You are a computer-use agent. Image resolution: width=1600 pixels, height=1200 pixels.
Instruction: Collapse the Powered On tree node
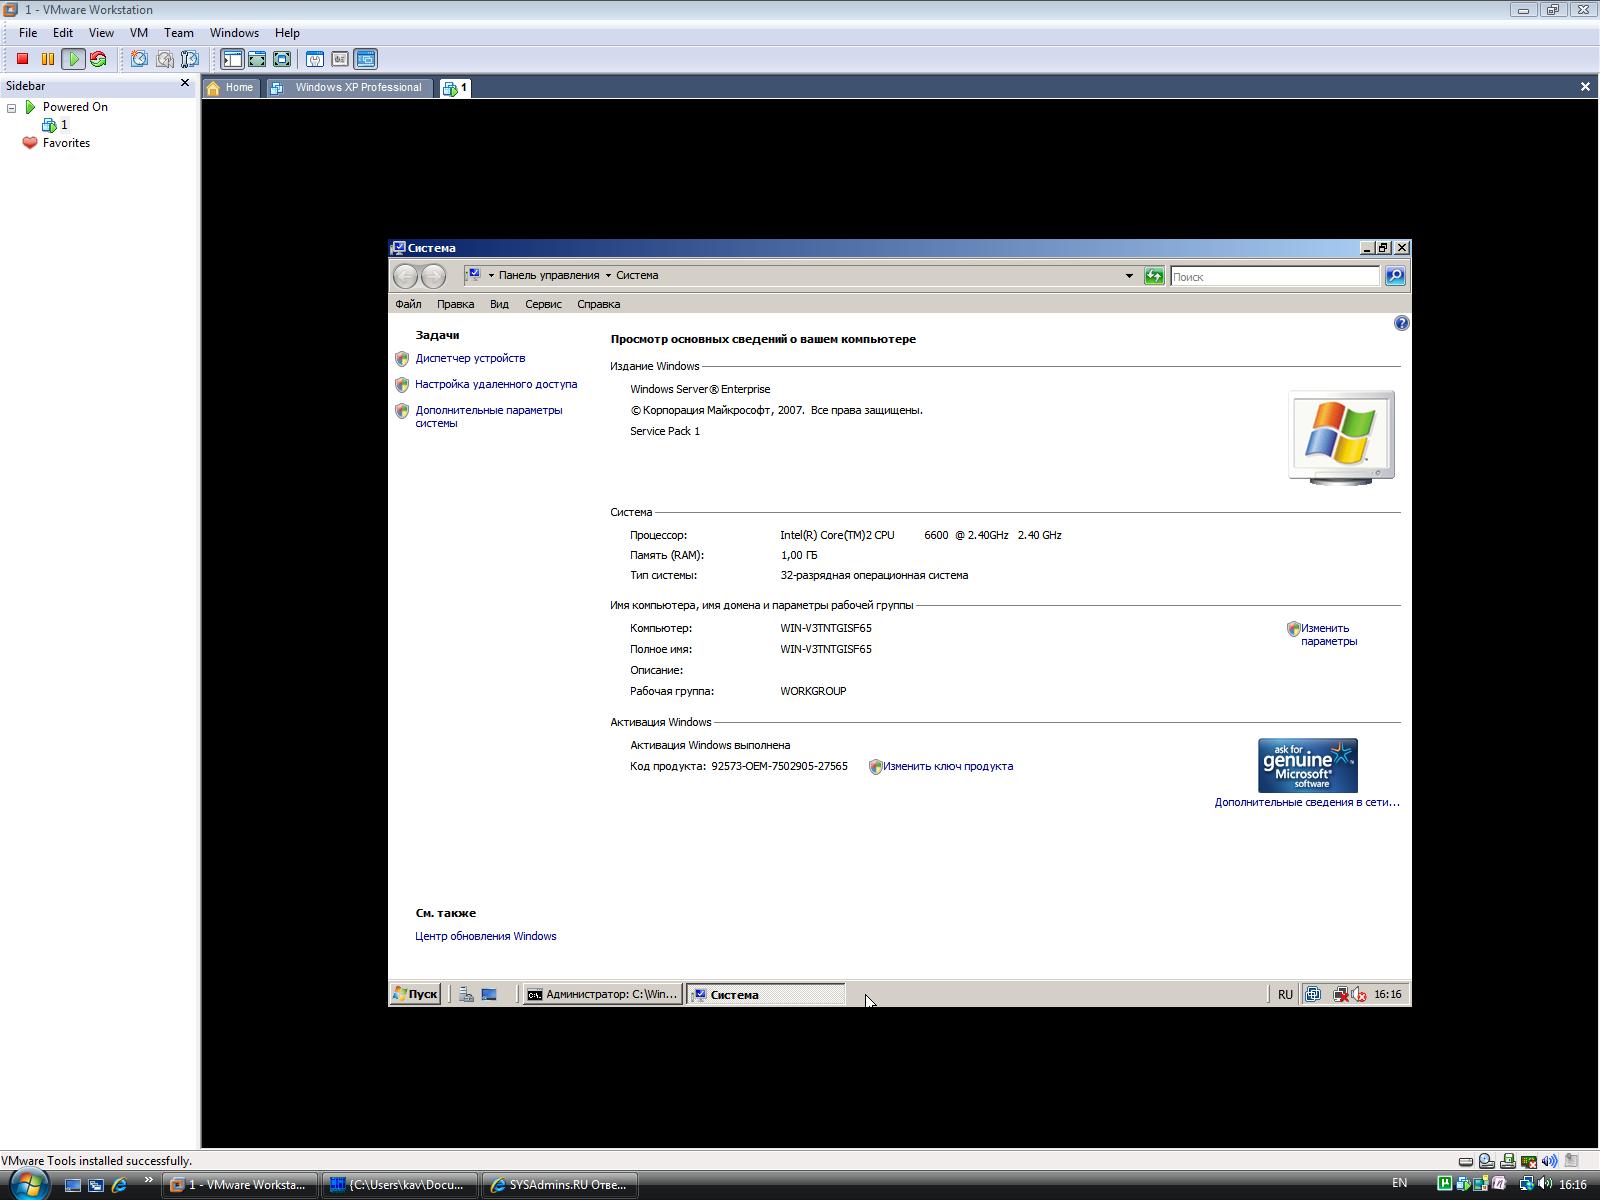point(12,108)
